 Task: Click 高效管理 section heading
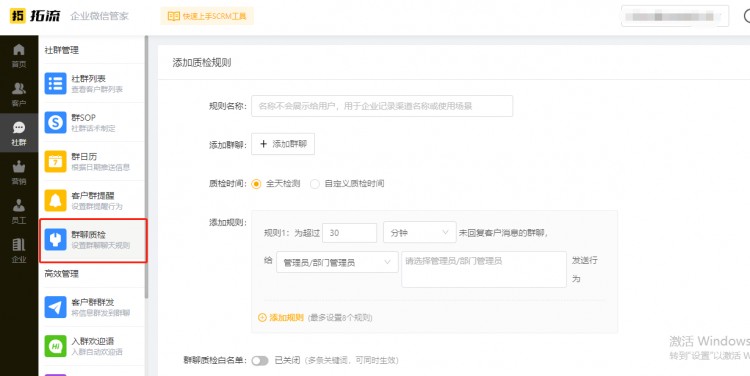pyautogui.click(x=62, y=274)
